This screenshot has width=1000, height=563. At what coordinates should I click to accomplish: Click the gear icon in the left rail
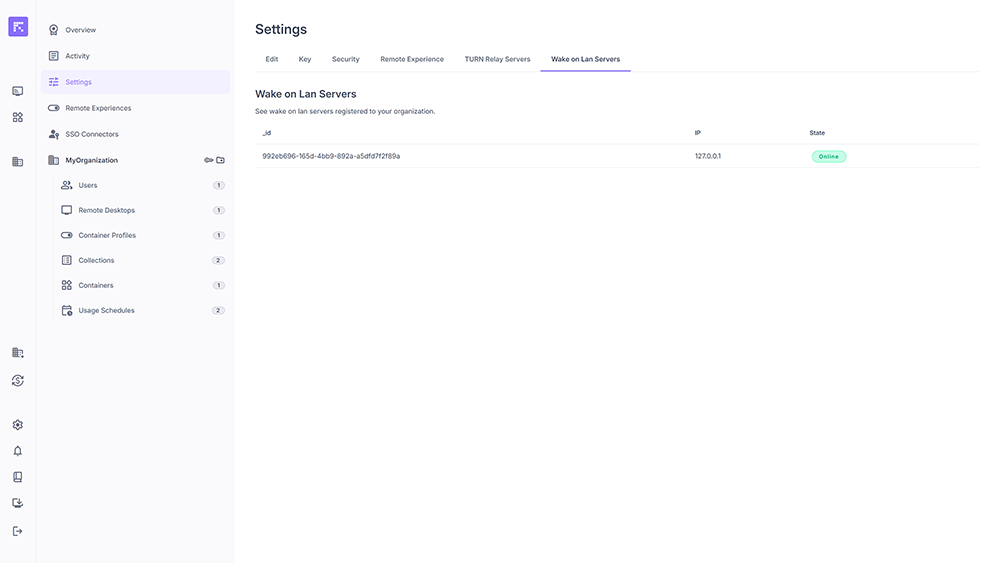pos(17,425)
